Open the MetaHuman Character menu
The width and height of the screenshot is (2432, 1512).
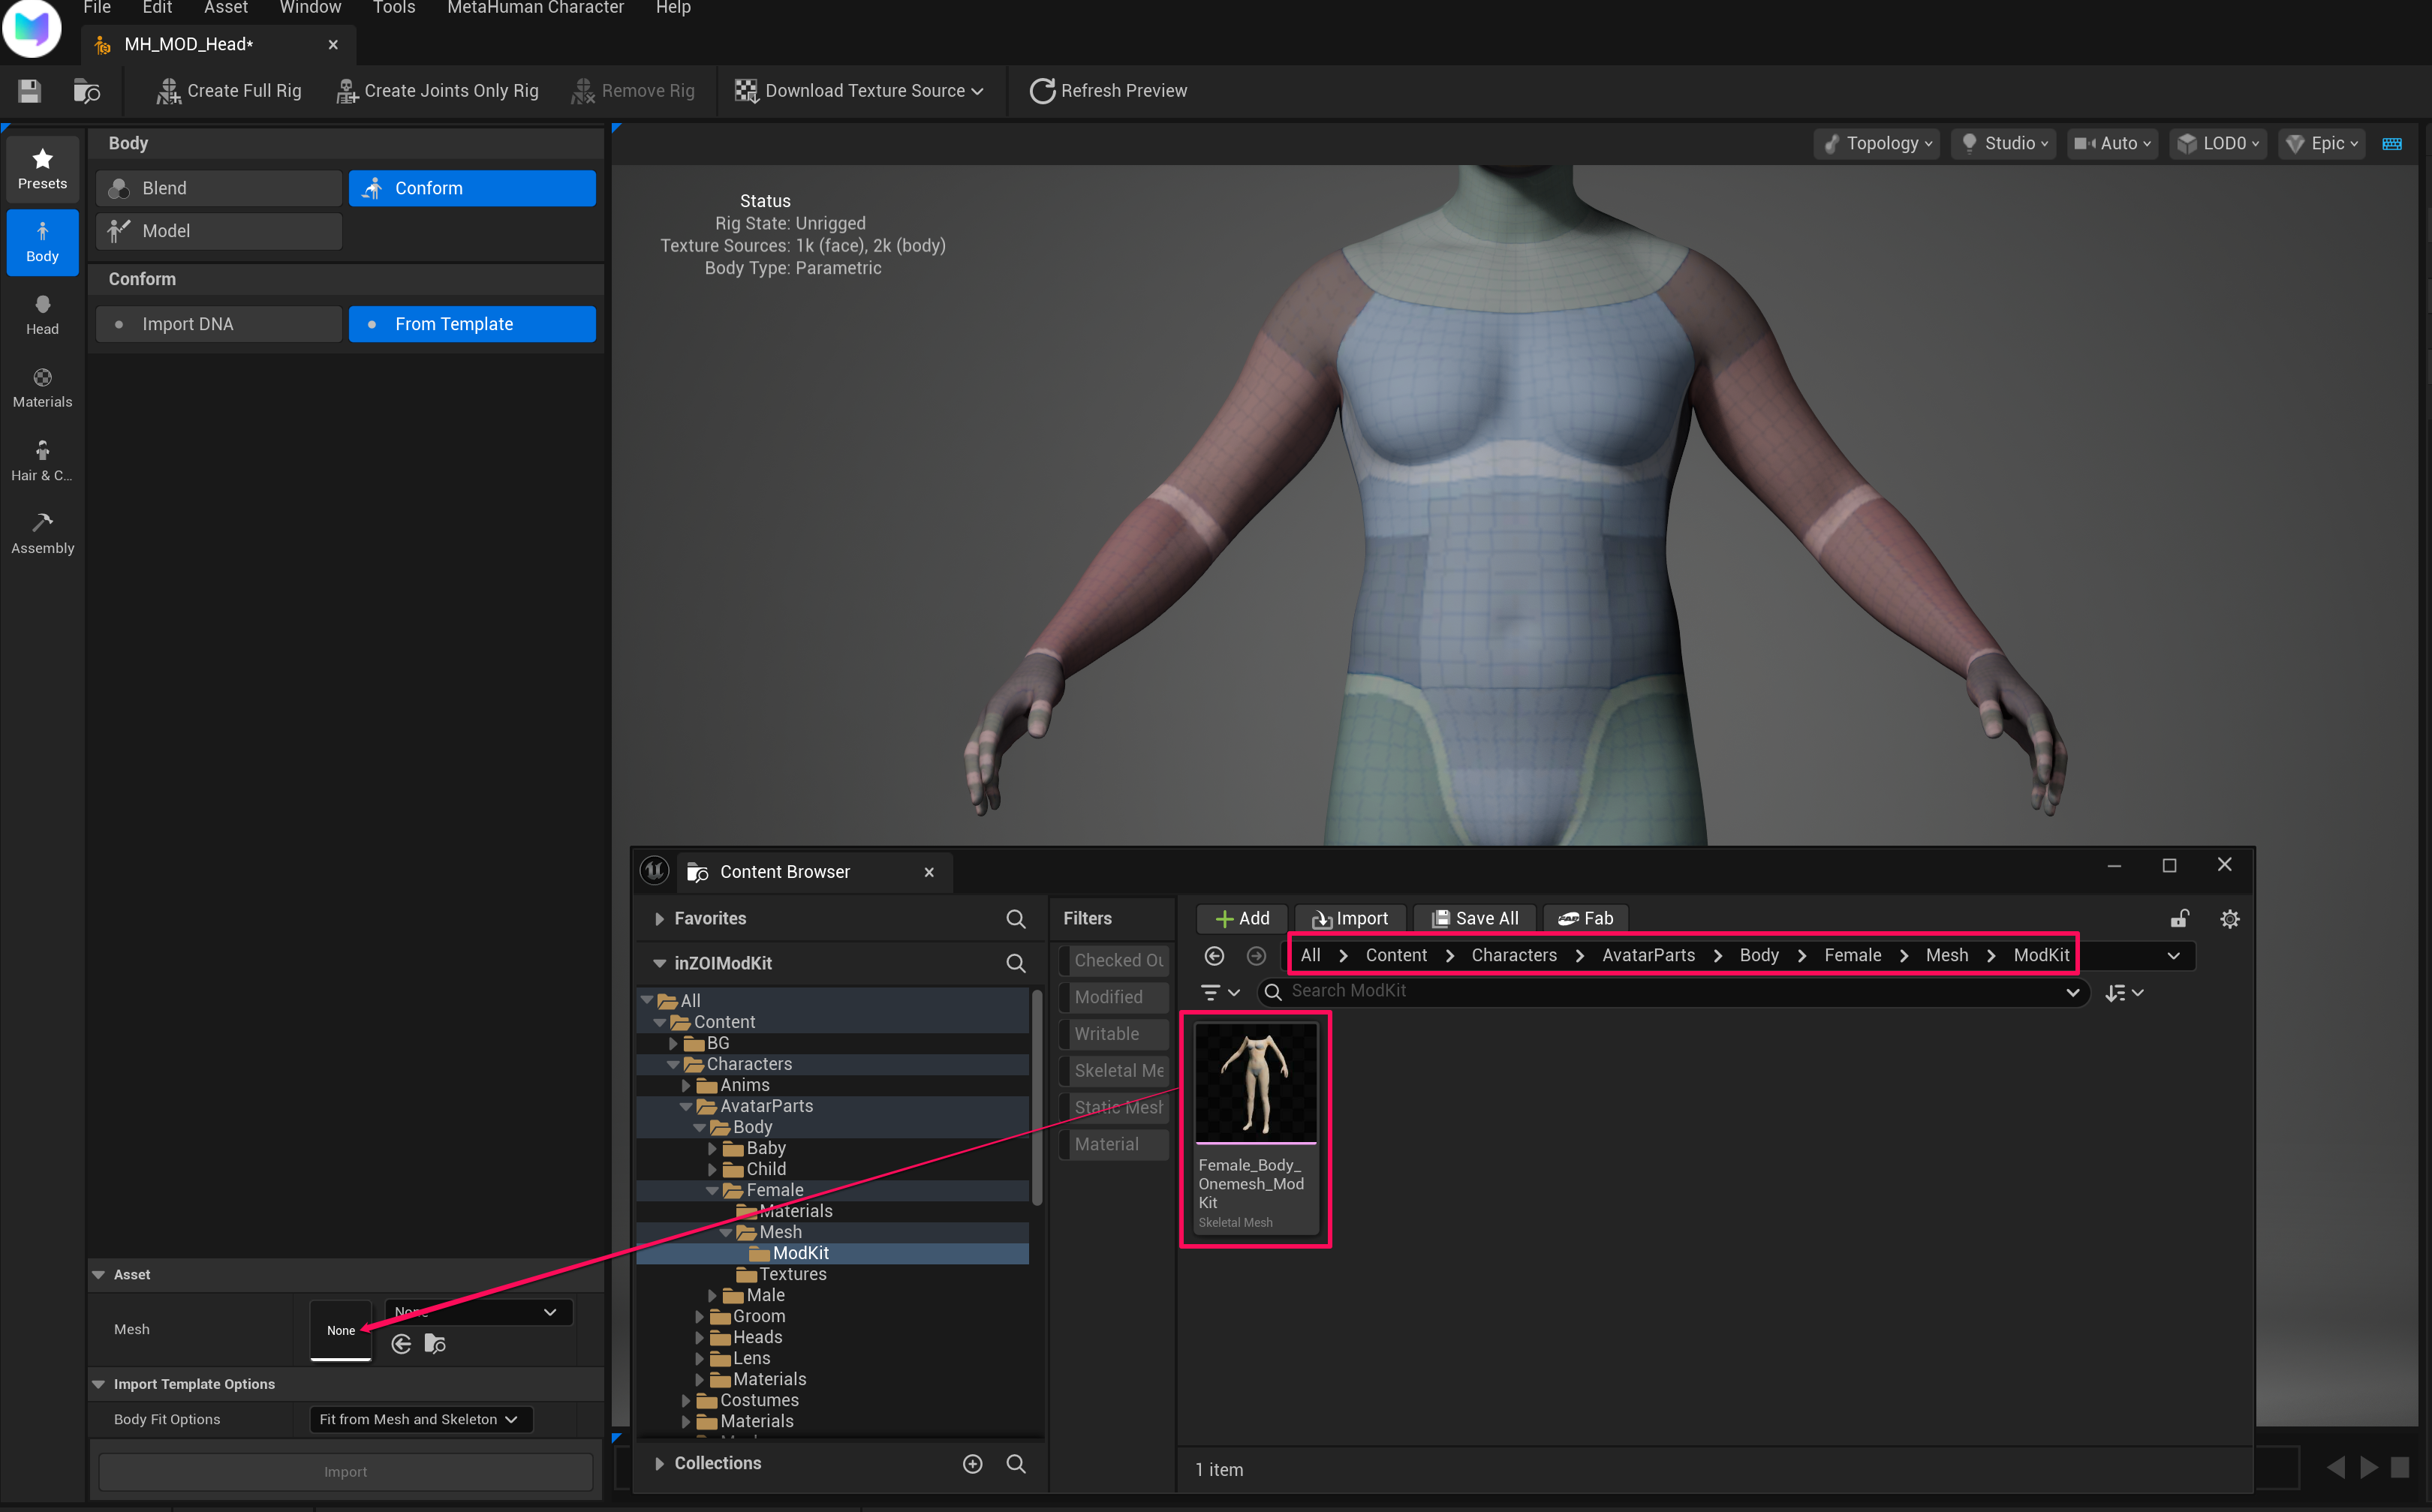pyautogui.click(x=535, y=8)
